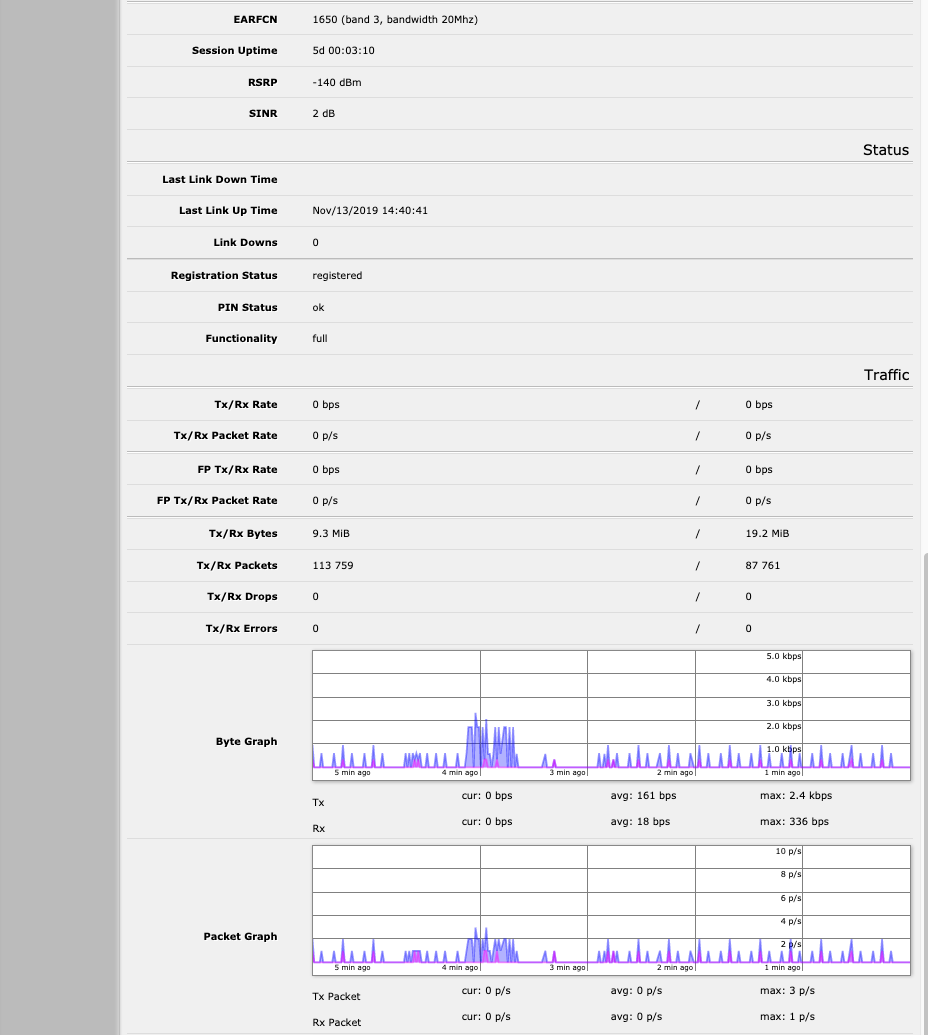
Task: Select the Tx average 161 bps label
Action: pos(643,795)
